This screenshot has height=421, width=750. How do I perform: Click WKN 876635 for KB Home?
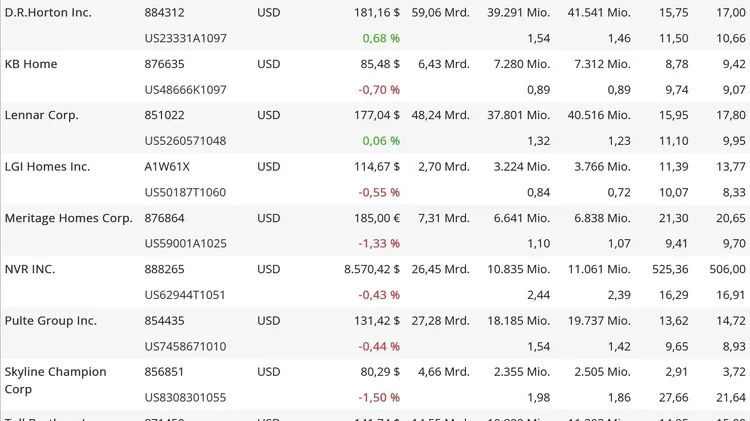point(164,64)
